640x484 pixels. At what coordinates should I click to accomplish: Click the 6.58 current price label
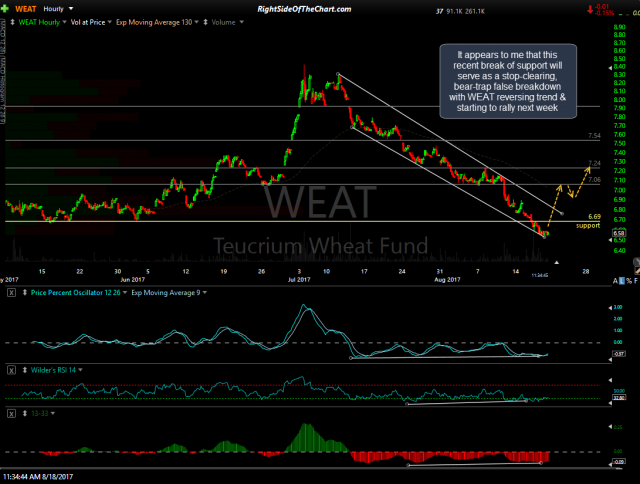coord(619,233)
